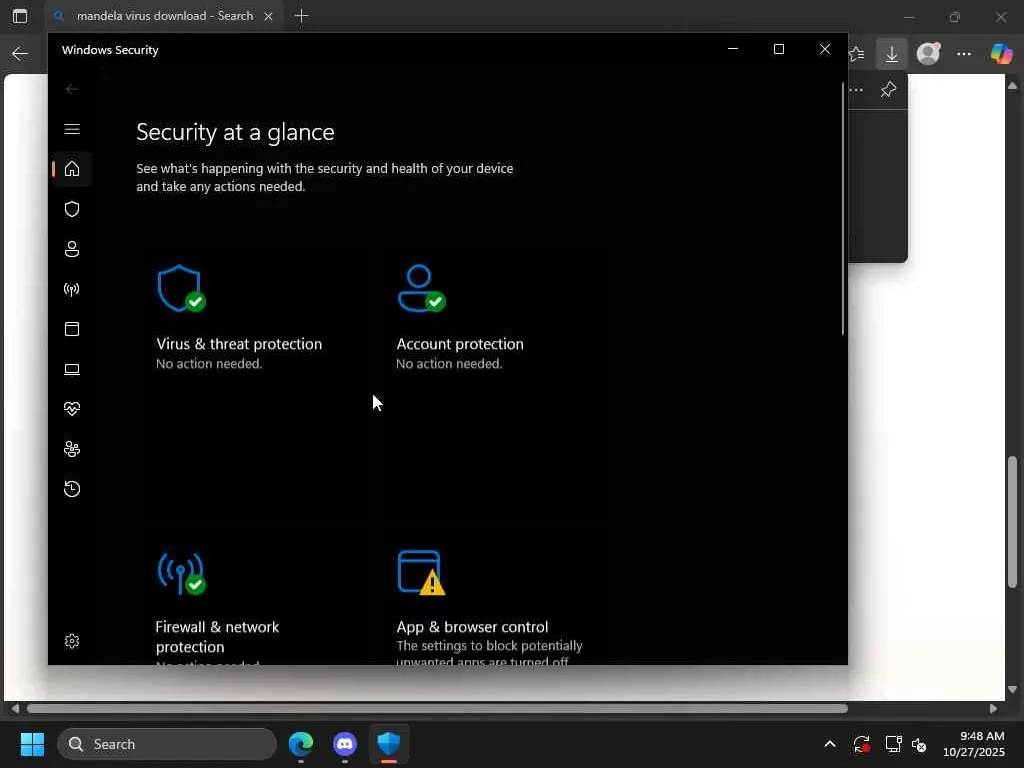Open Firewall & network antenna icon in sidebar
This screenshot has width=1024, height=768.
pyautogui.click(x=72, y=289)
